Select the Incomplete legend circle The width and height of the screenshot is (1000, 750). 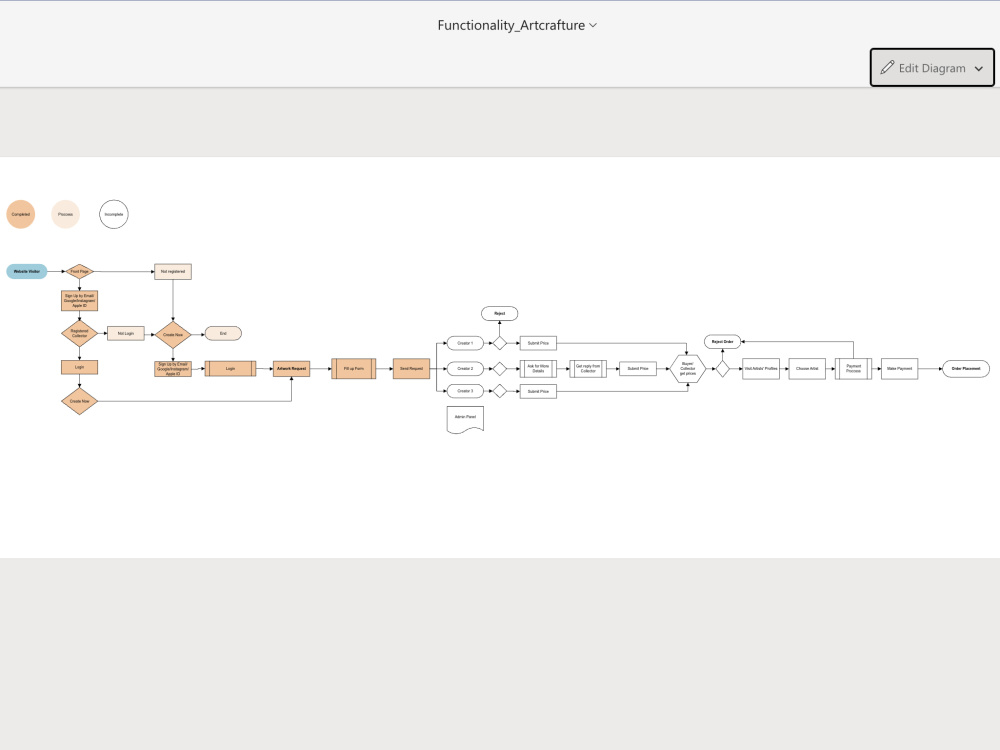tap(114, 214)
